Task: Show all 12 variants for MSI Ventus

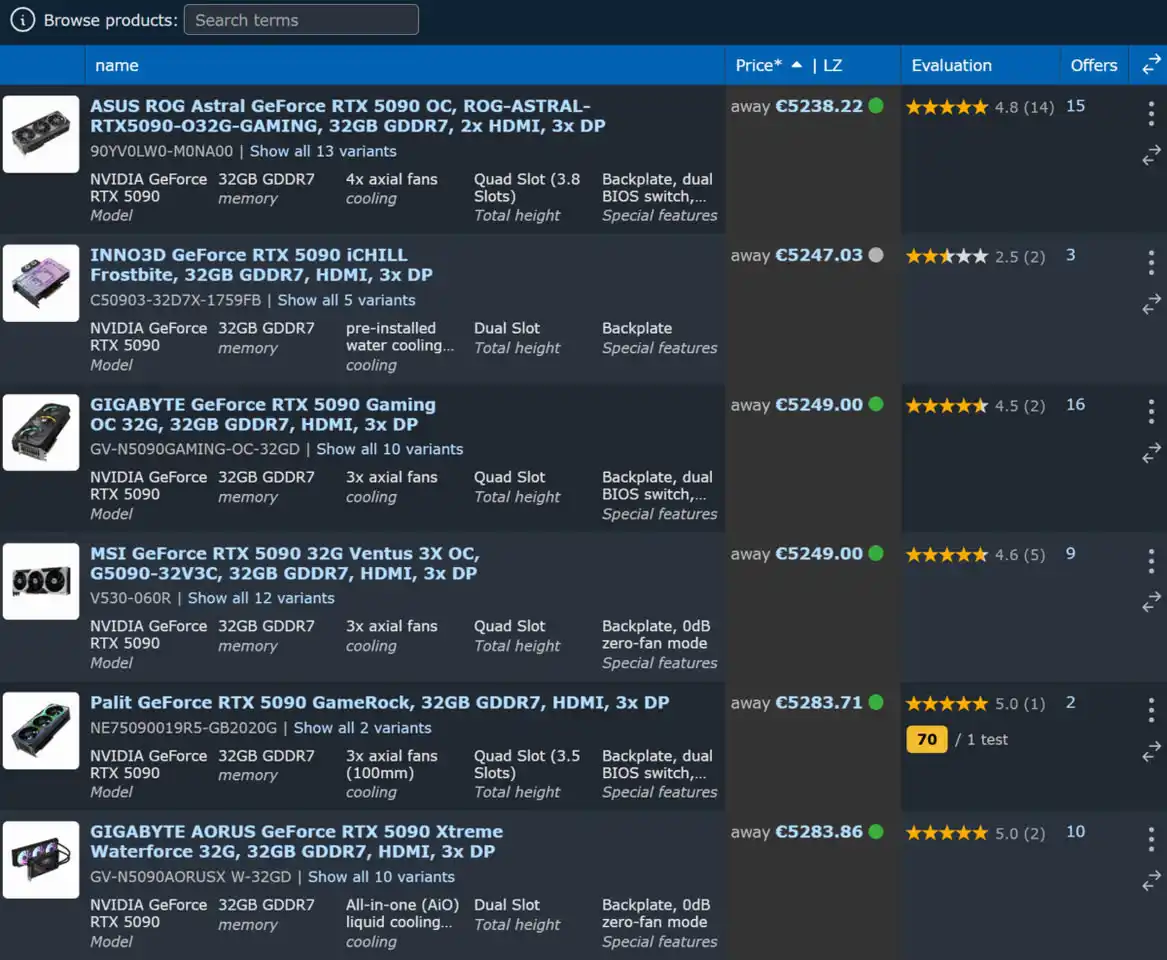Action: pos(260,598)
